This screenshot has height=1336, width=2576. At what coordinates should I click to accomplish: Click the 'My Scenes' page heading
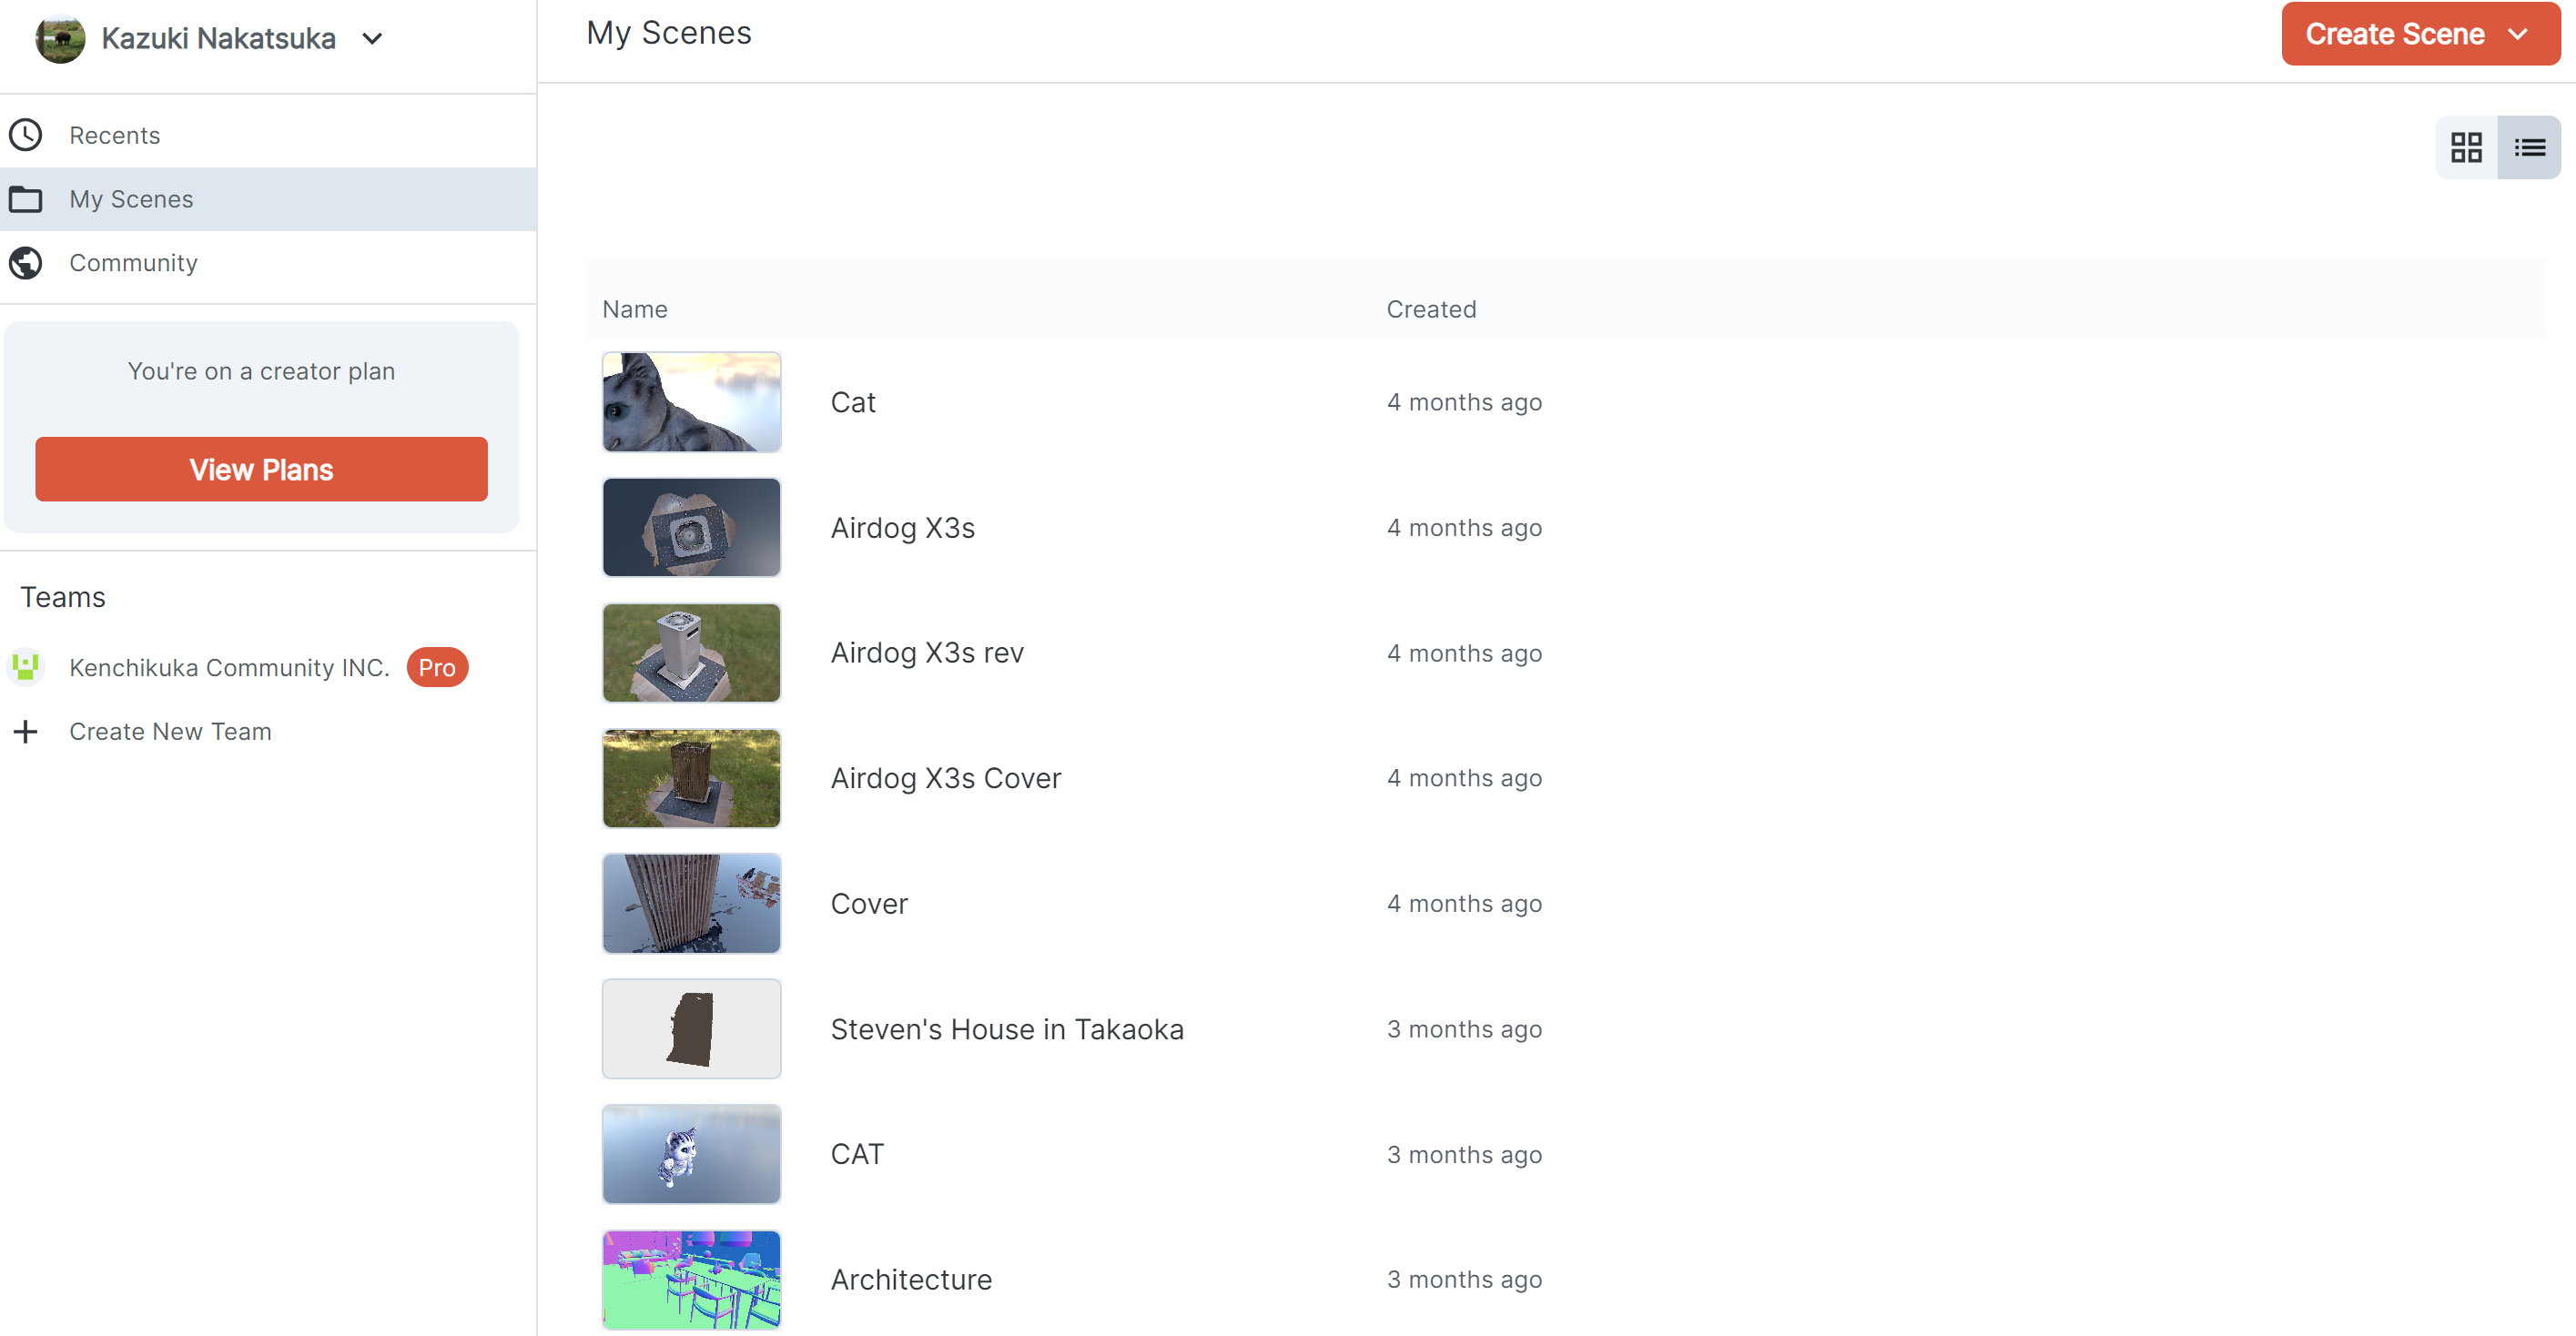point(668,33)
